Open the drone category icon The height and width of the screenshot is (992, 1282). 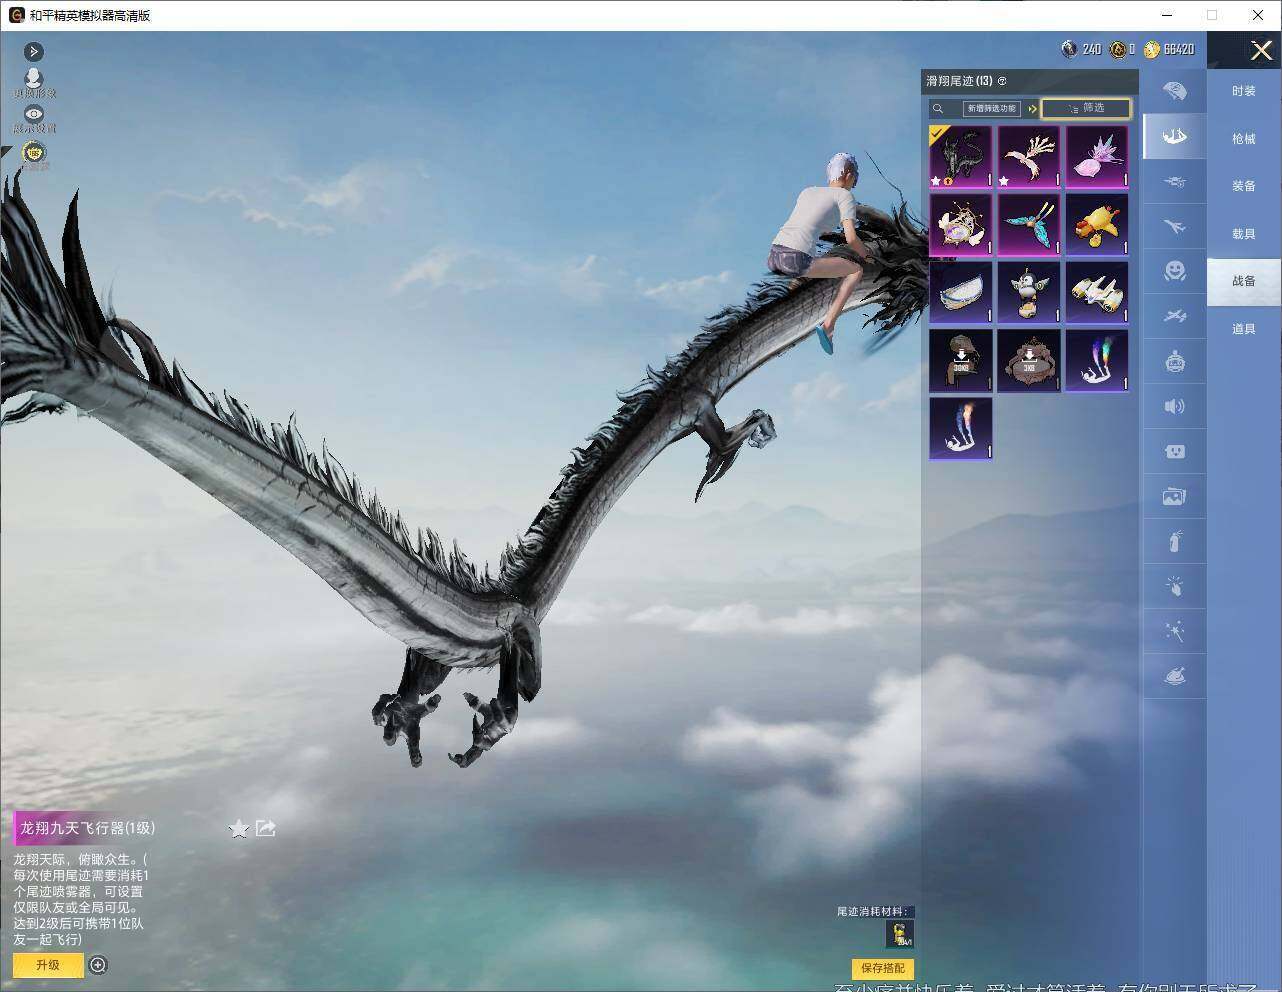coord(1175,182)
